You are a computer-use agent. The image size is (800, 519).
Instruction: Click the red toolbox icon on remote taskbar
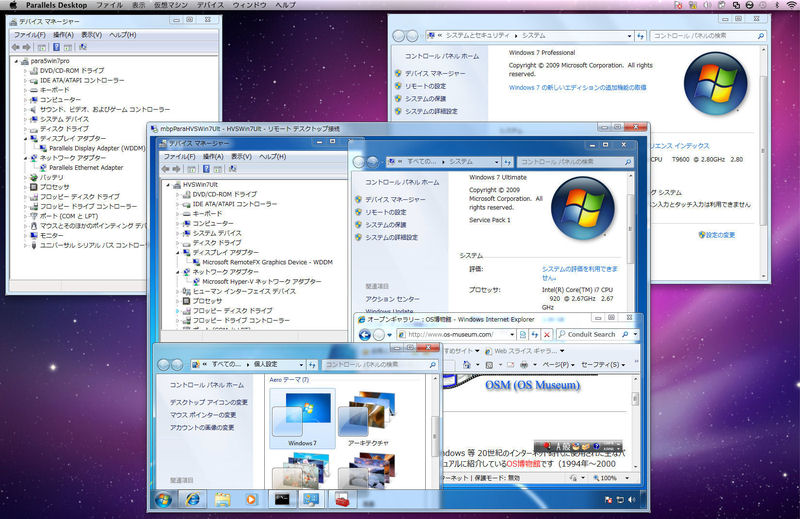pyautogui.click(x=341, y=499)
